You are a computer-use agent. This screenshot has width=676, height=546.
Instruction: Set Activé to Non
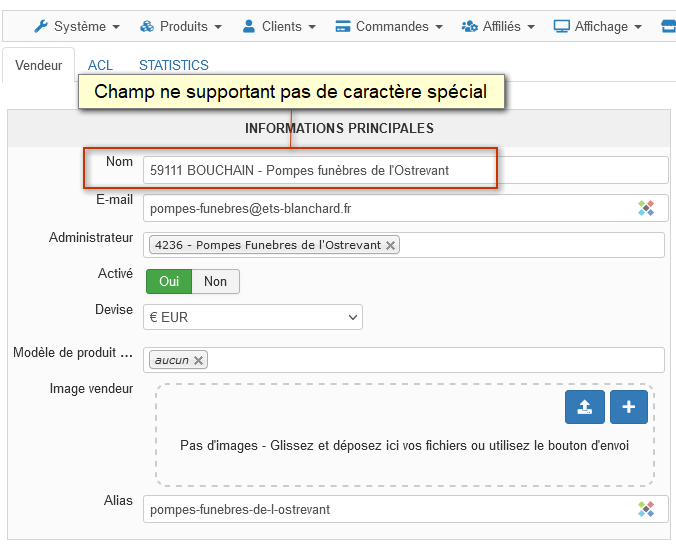[215, 281]
